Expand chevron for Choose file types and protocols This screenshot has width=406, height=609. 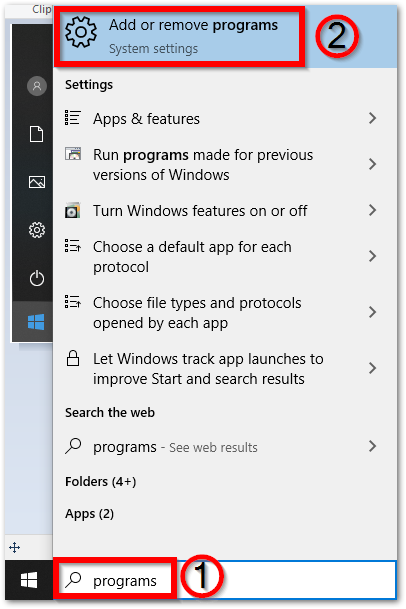pyautogui.click(x=372, y=312)
